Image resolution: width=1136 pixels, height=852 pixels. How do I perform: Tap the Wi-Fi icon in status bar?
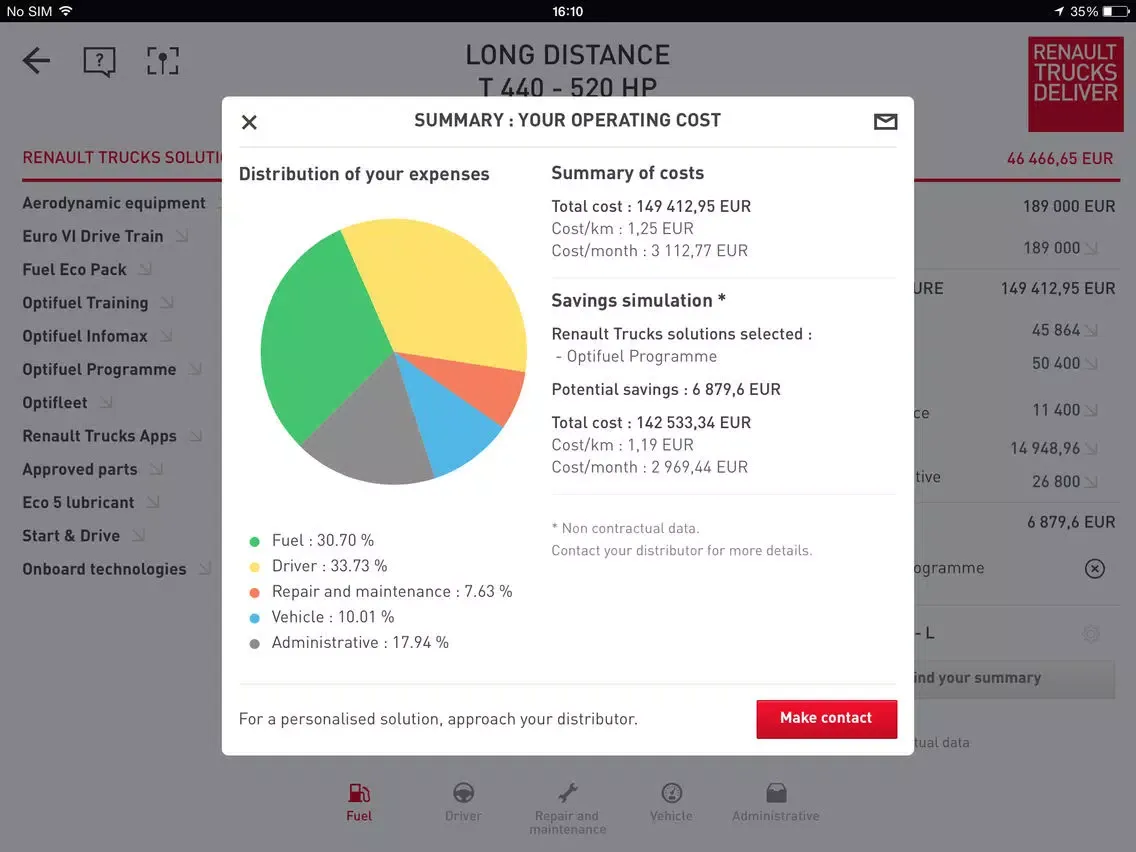tap(66, 11)
